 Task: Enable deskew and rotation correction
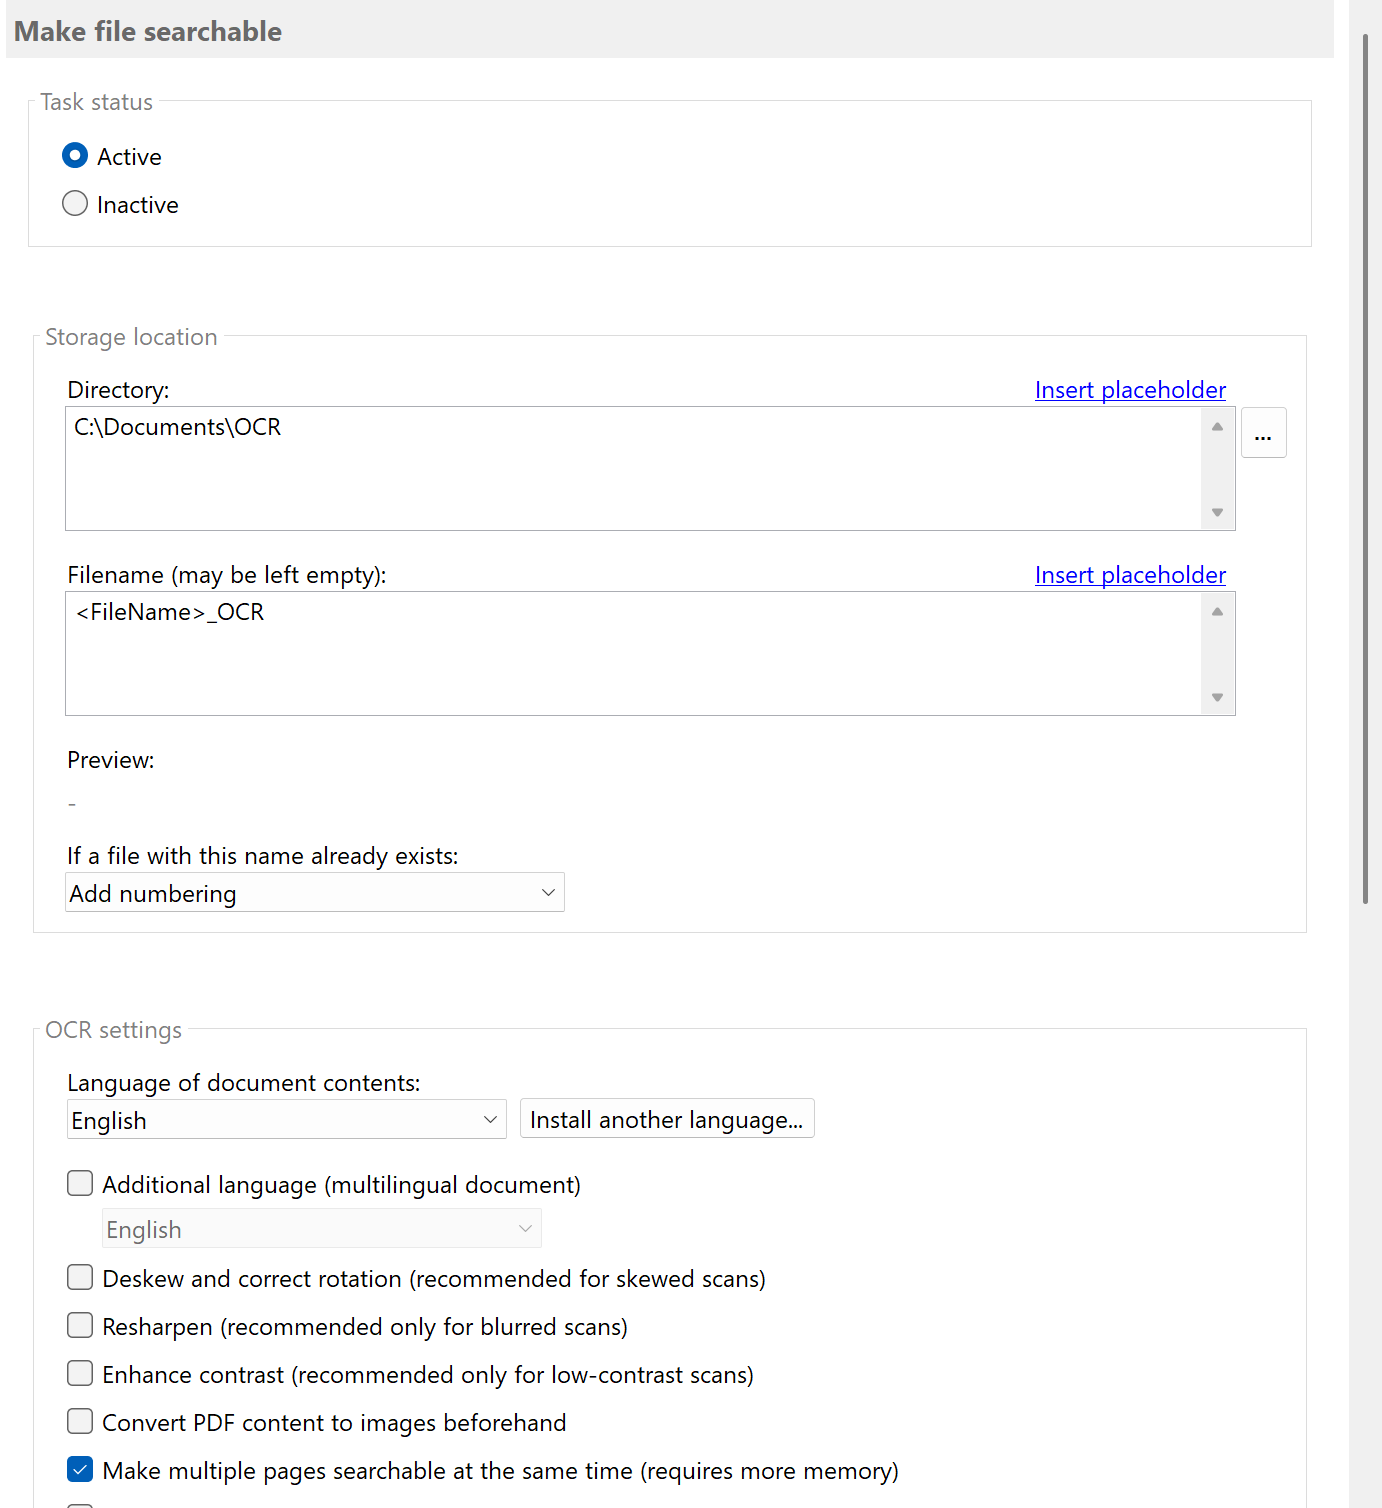(x=79, y=1277)
